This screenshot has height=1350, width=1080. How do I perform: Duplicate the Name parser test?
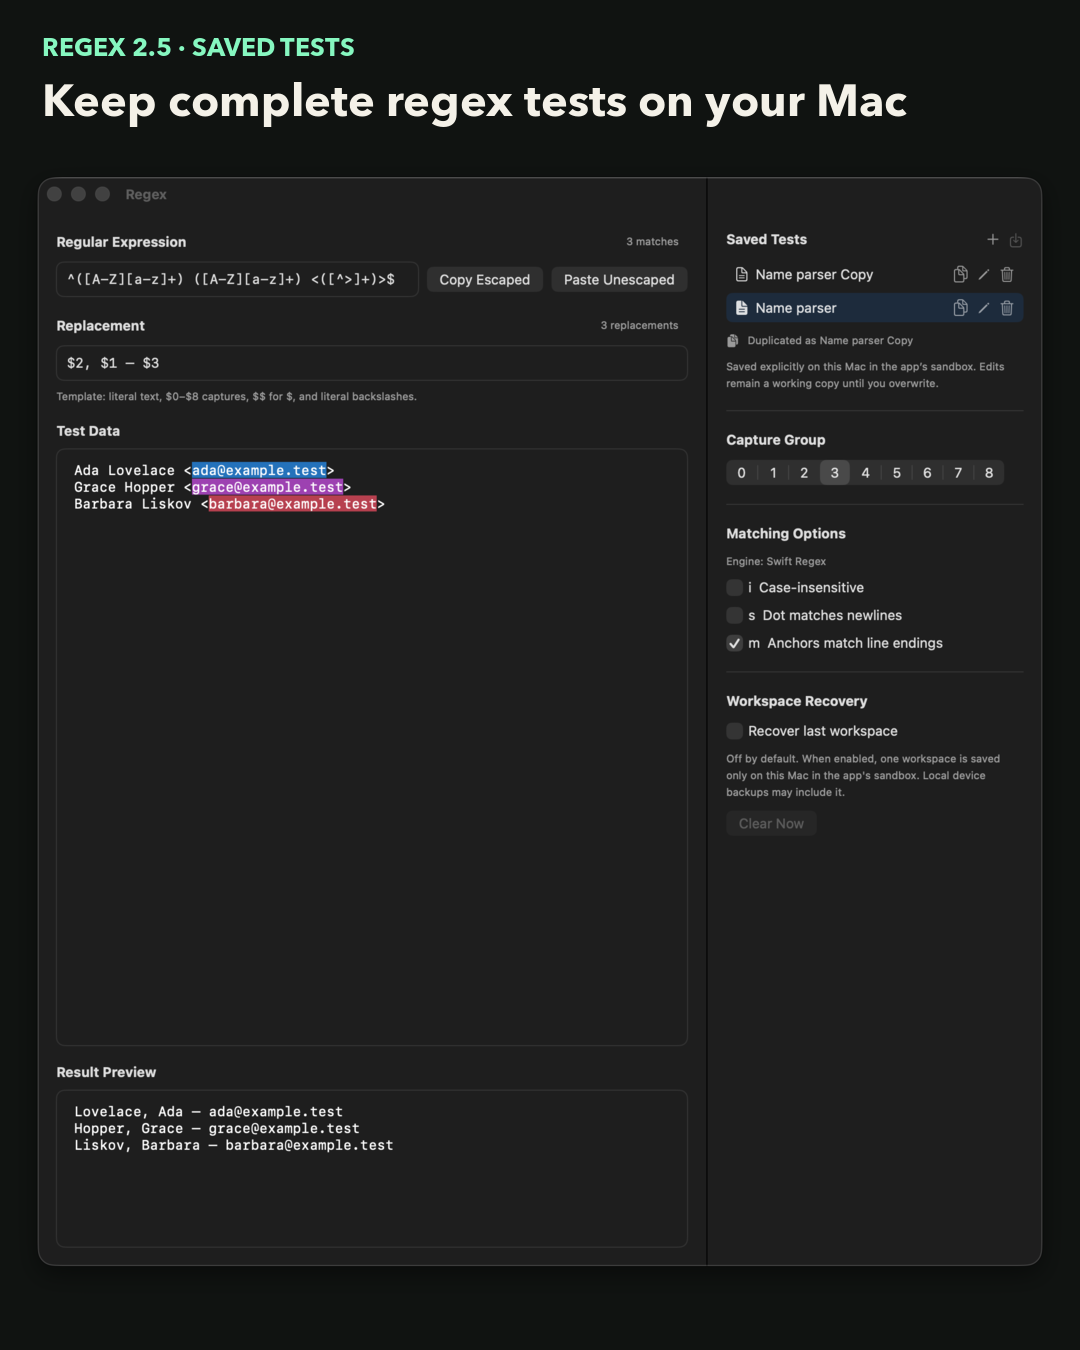960,308
